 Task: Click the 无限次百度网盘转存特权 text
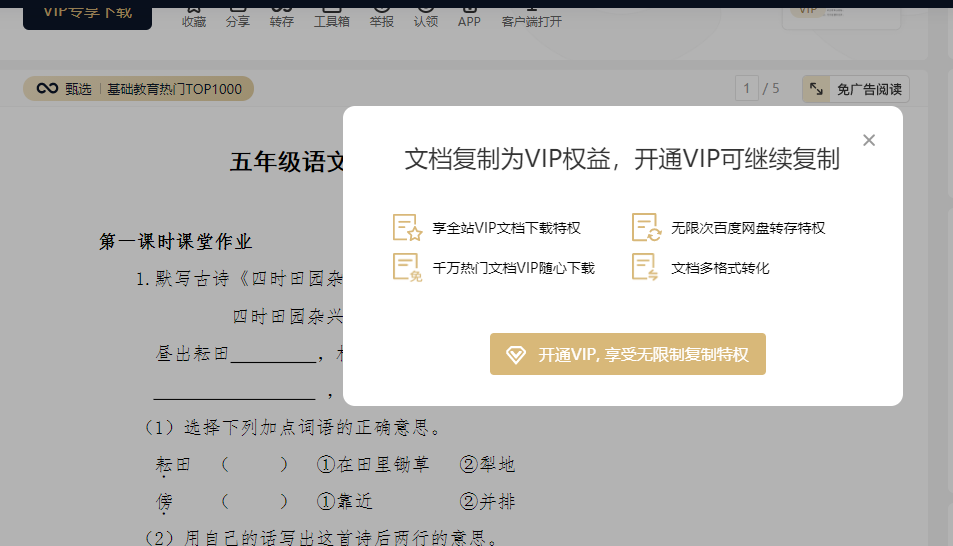click(748, 228)
